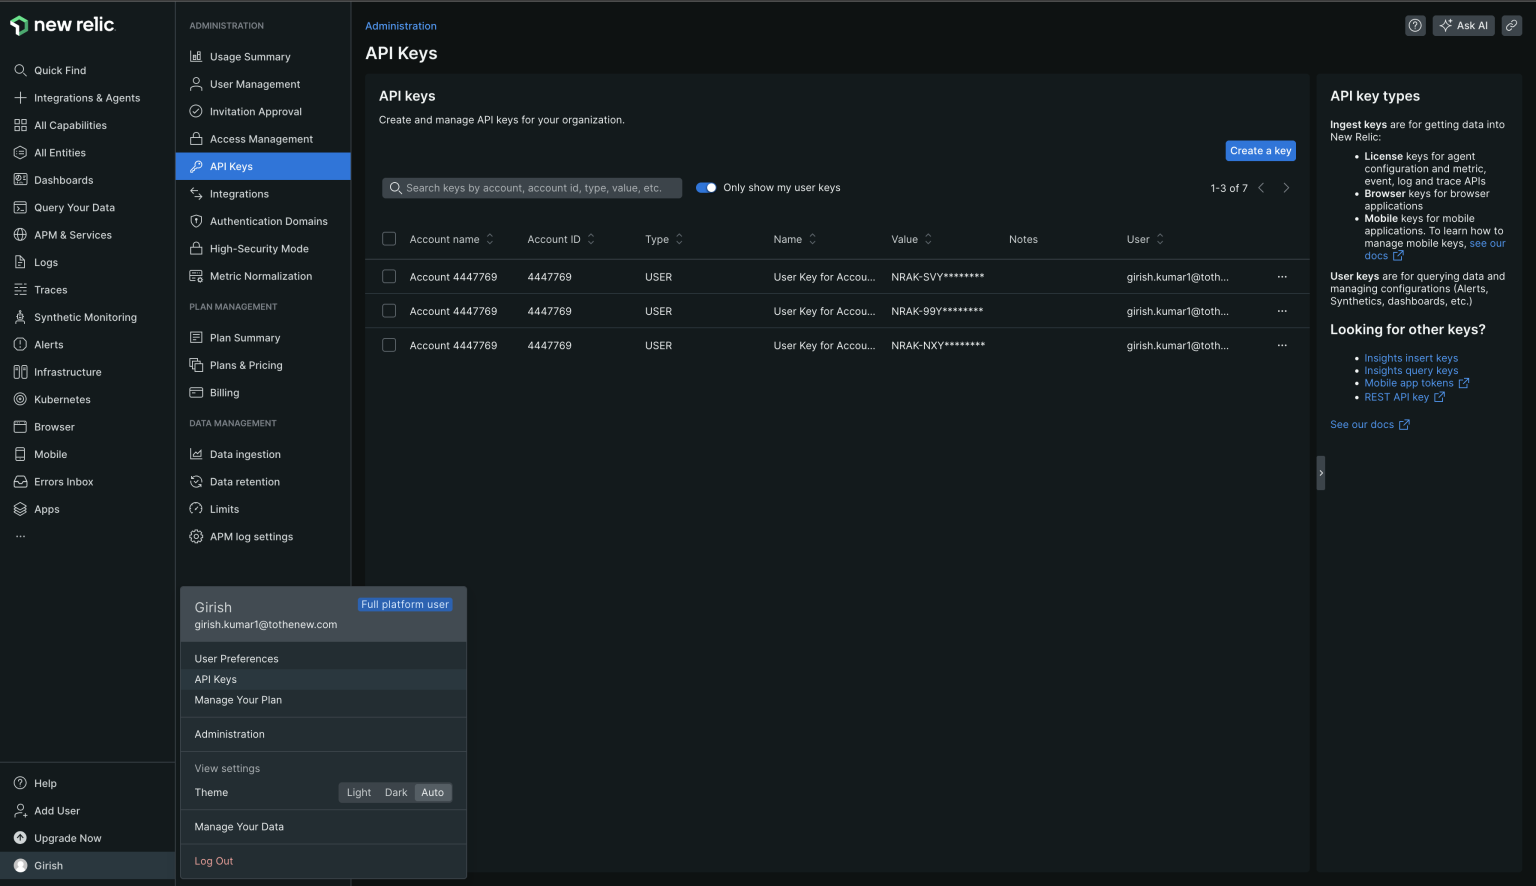The width and height of the screenshot is (1536, 886).
Task: Open the Dashboards section
Action: [64, 180]
